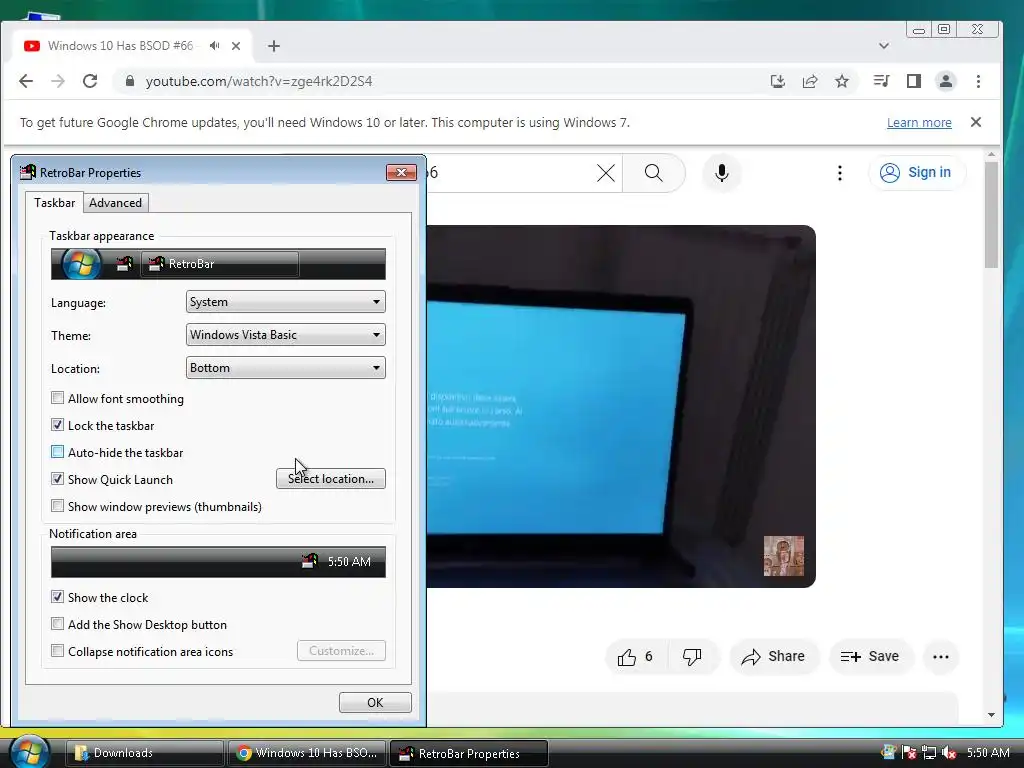Click the Select location... button
The height and width of the screenshot is (768, 1024).
tap(330, 479)
